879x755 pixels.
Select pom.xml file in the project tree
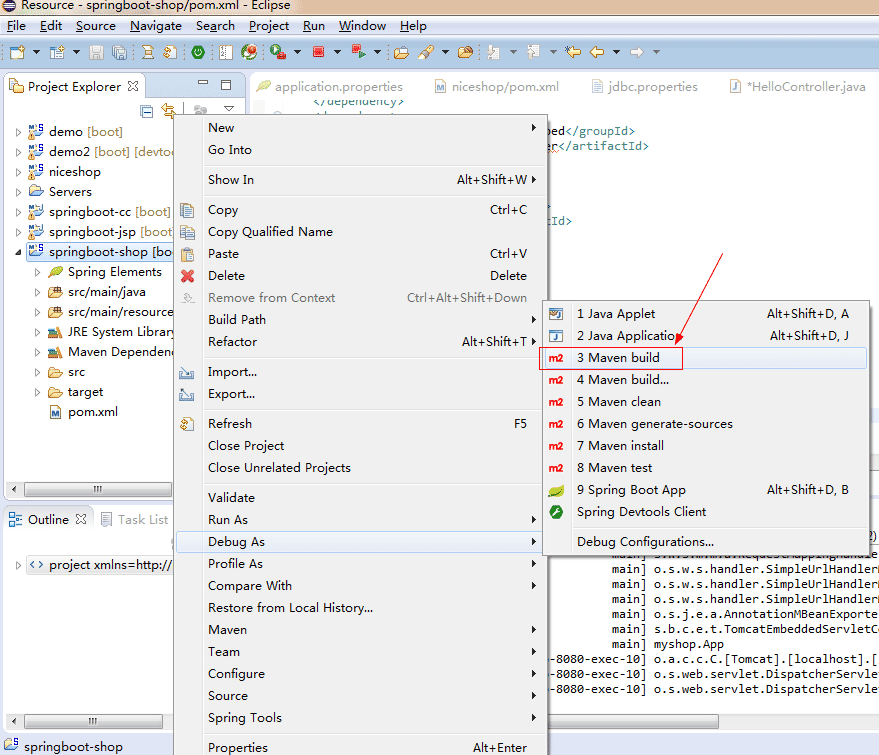(x=92, y=412)
